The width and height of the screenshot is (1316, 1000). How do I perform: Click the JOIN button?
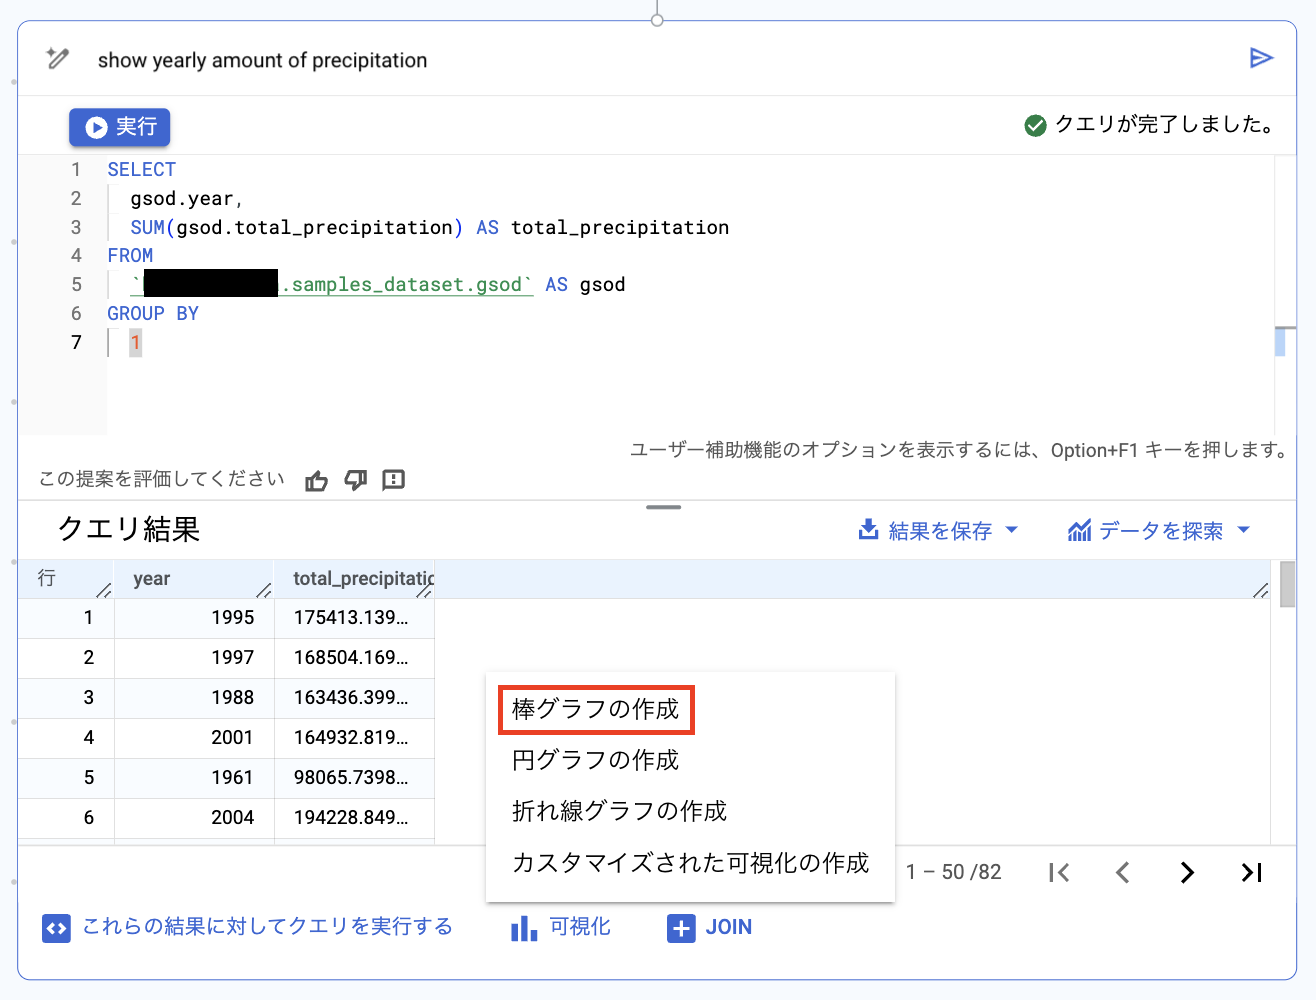[710, 927]
